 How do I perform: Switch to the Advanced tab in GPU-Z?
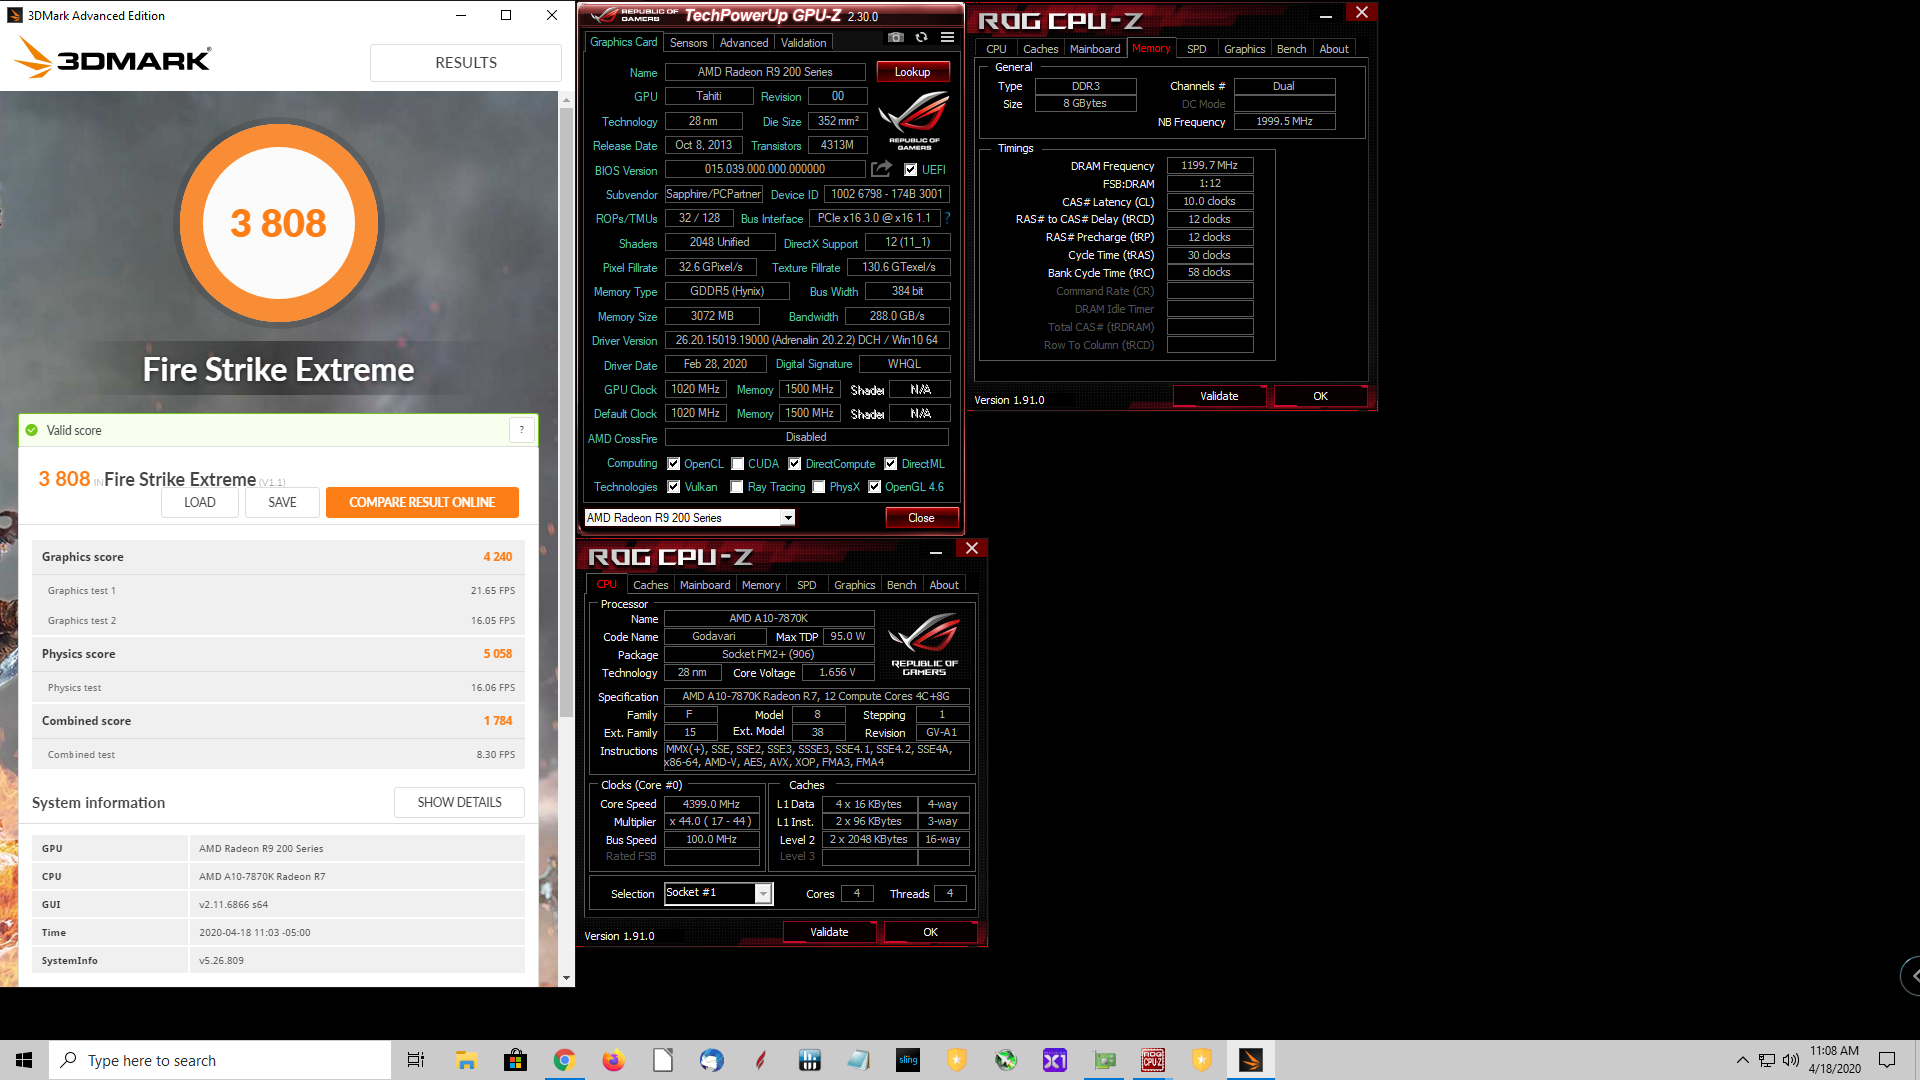click(x=744, y=43)
